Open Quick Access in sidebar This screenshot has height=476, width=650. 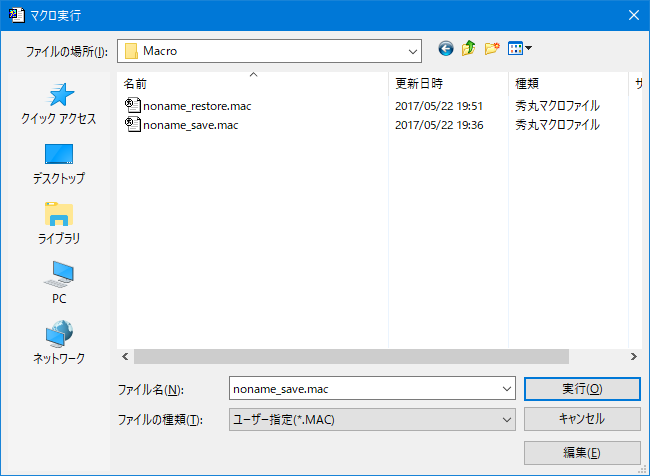tap(59, 104)
